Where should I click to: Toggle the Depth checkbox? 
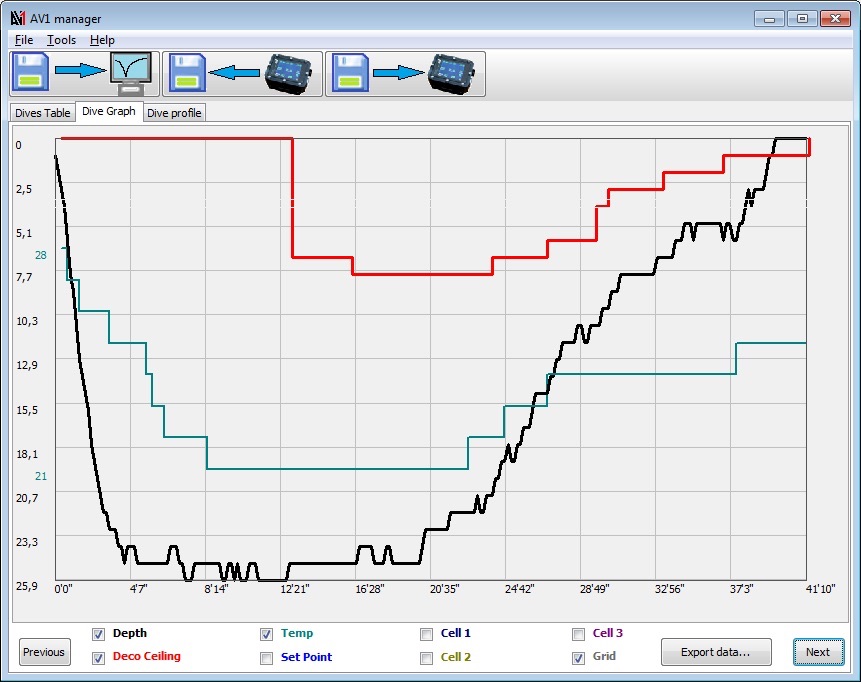[98, 634]
